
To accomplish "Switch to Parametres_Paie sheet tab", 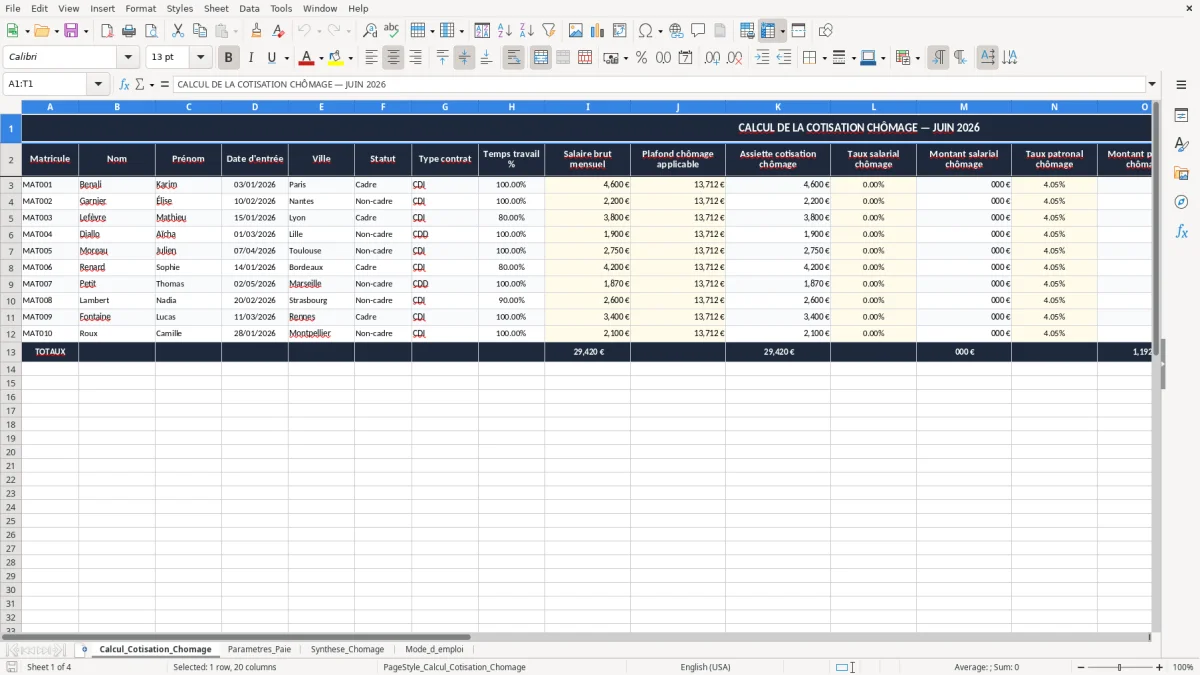I will 259,649.
